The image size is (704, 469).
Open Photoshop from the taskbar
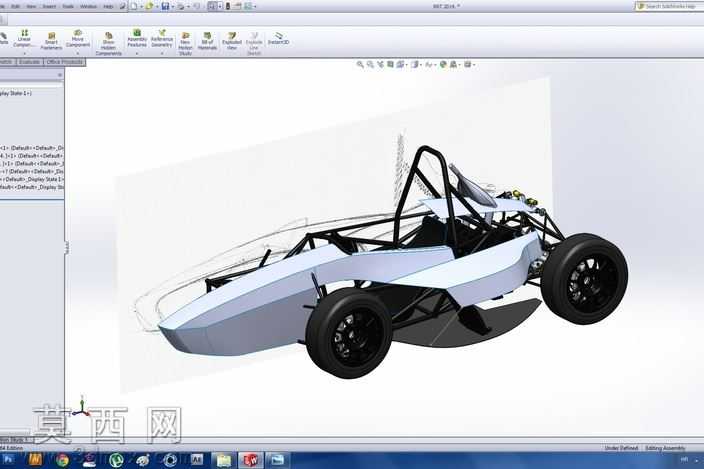(x=8, y=460)
